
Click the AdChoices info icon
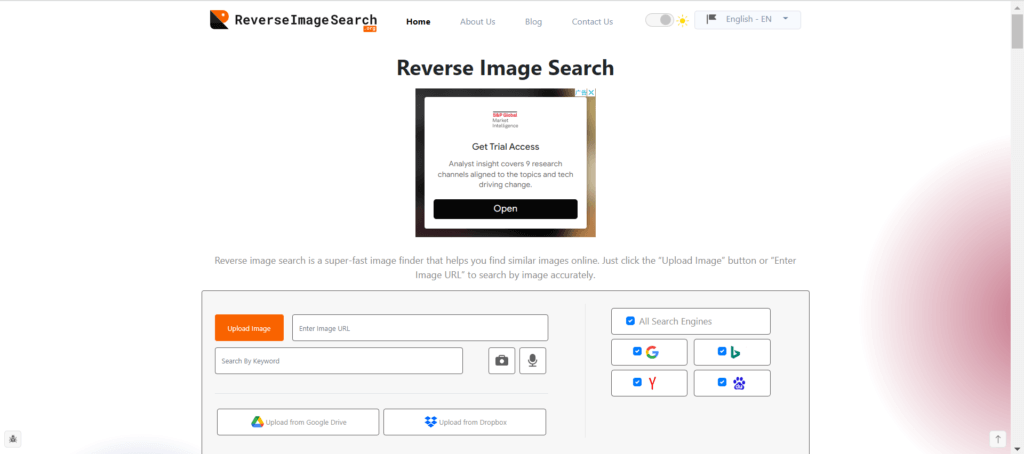click(583, 93)
